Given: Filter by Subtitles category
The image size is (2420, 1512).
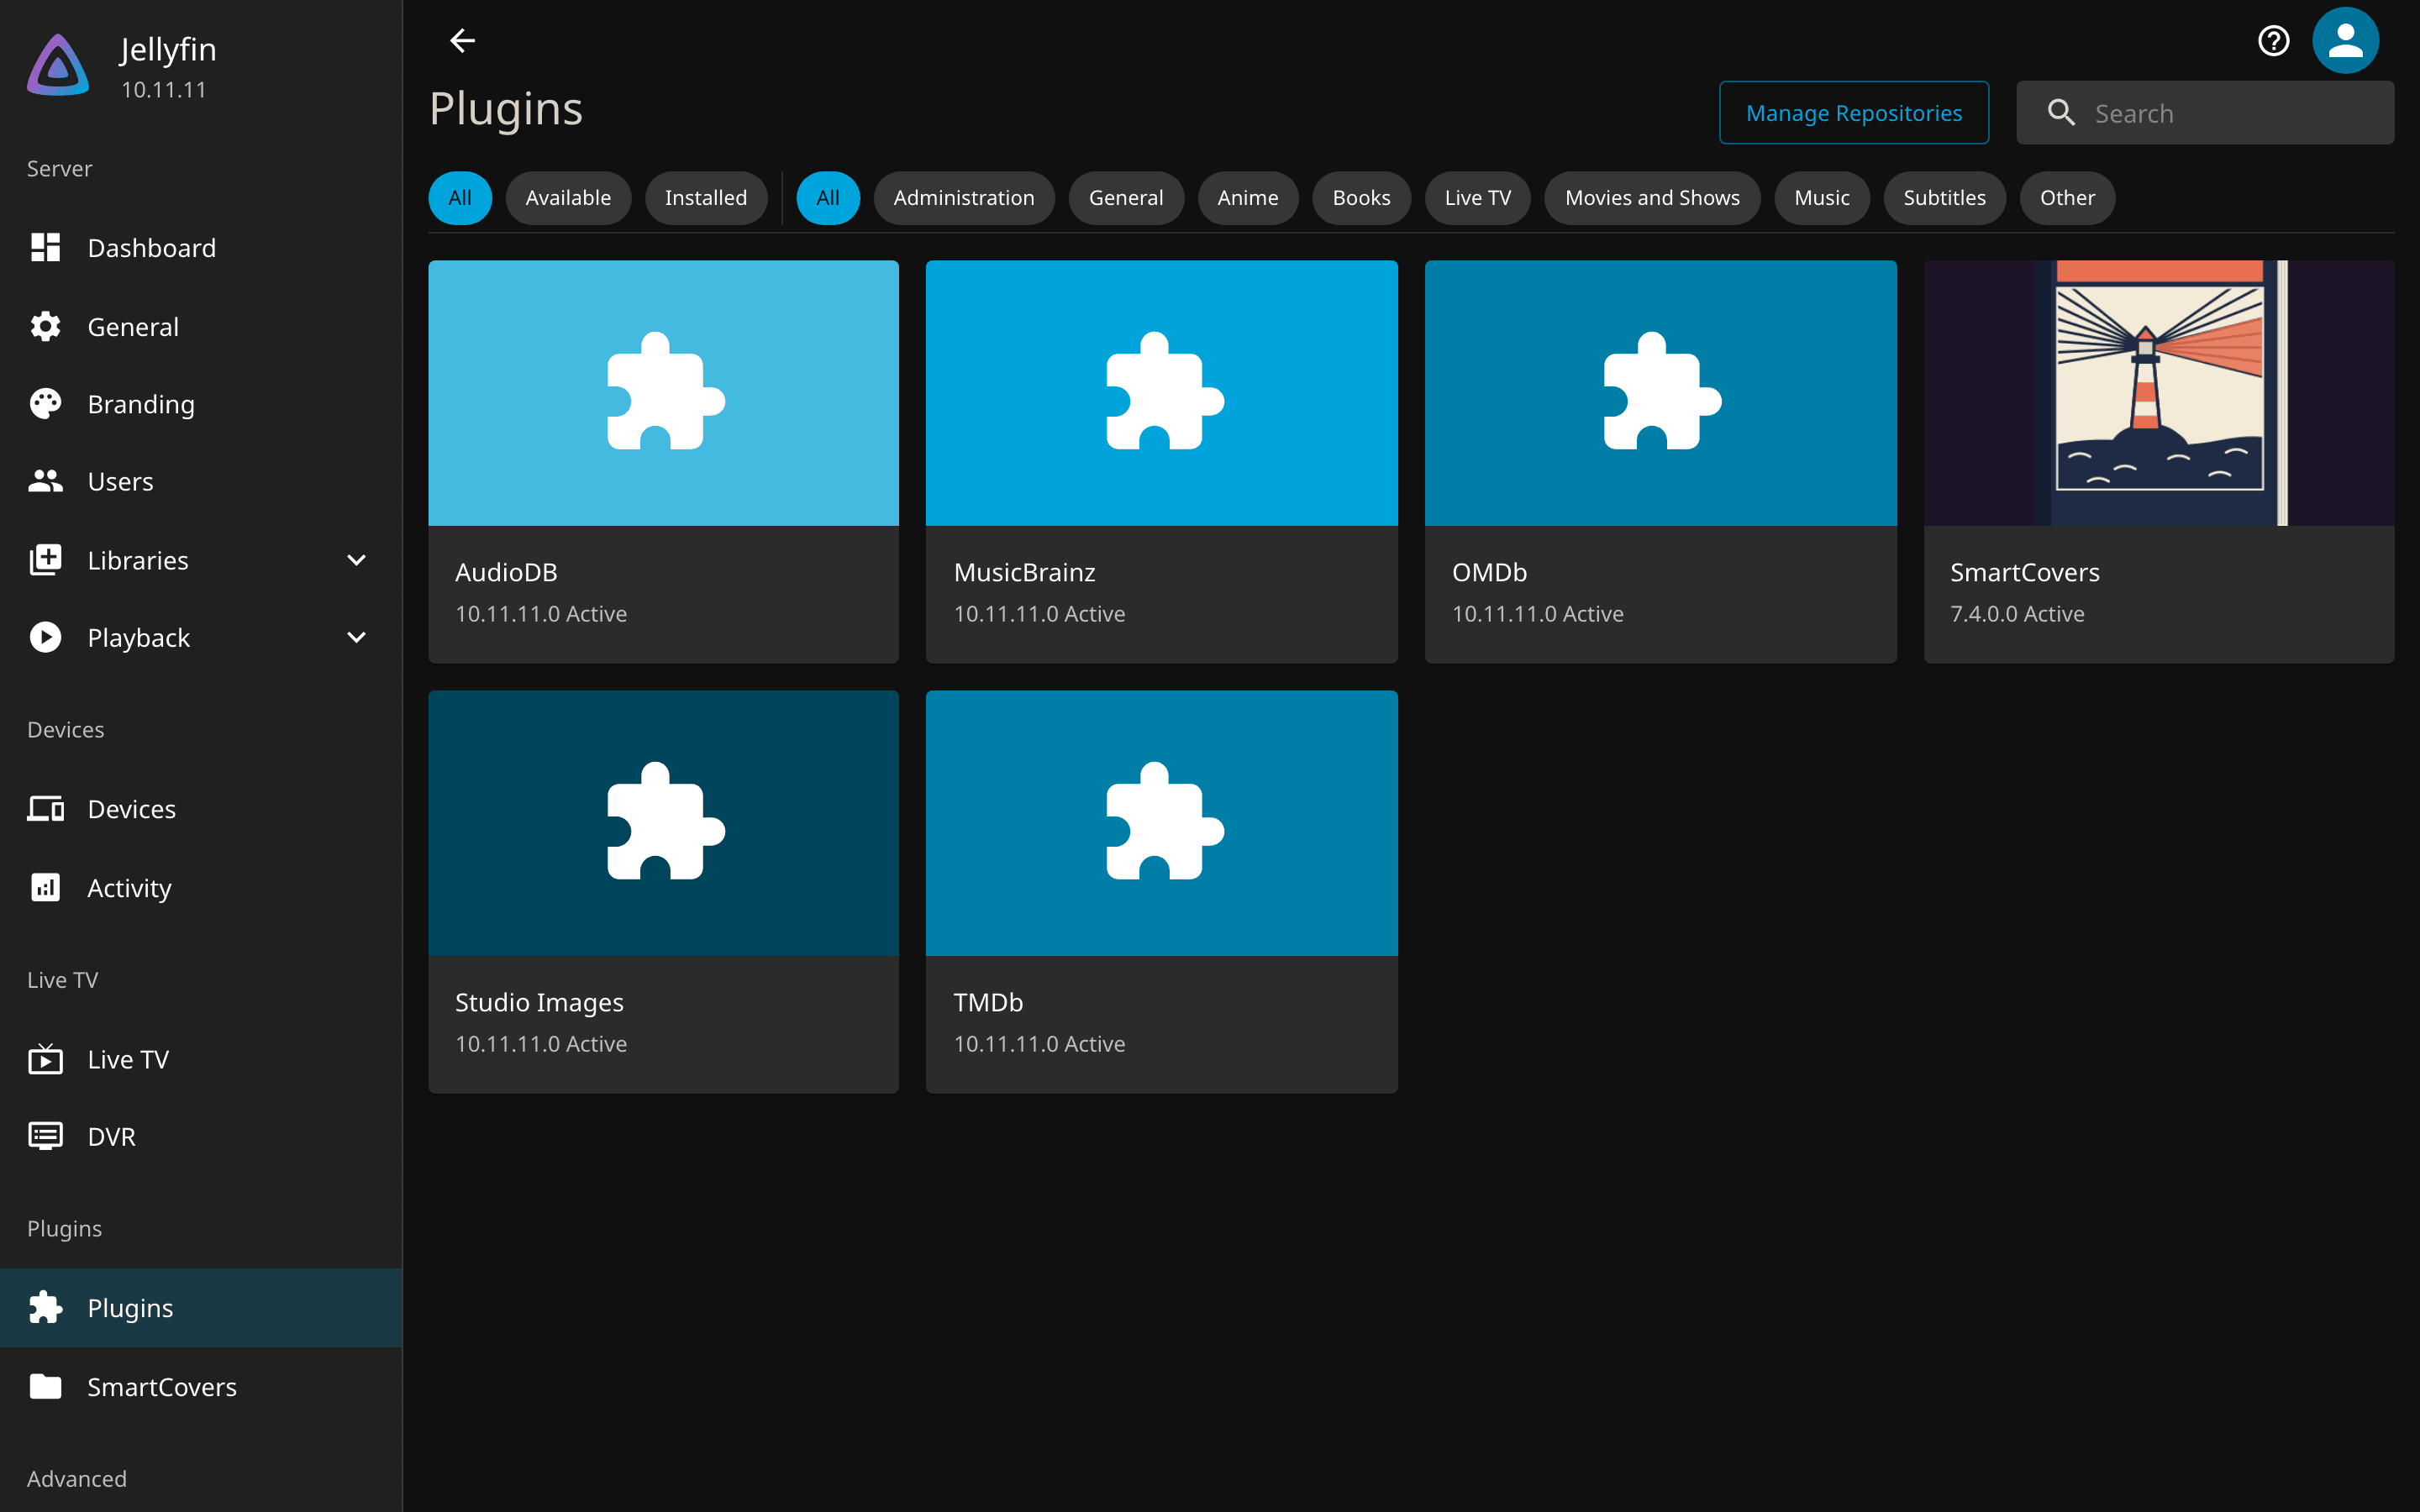Looking at the screenshot, I should (x=1944, y=198).
